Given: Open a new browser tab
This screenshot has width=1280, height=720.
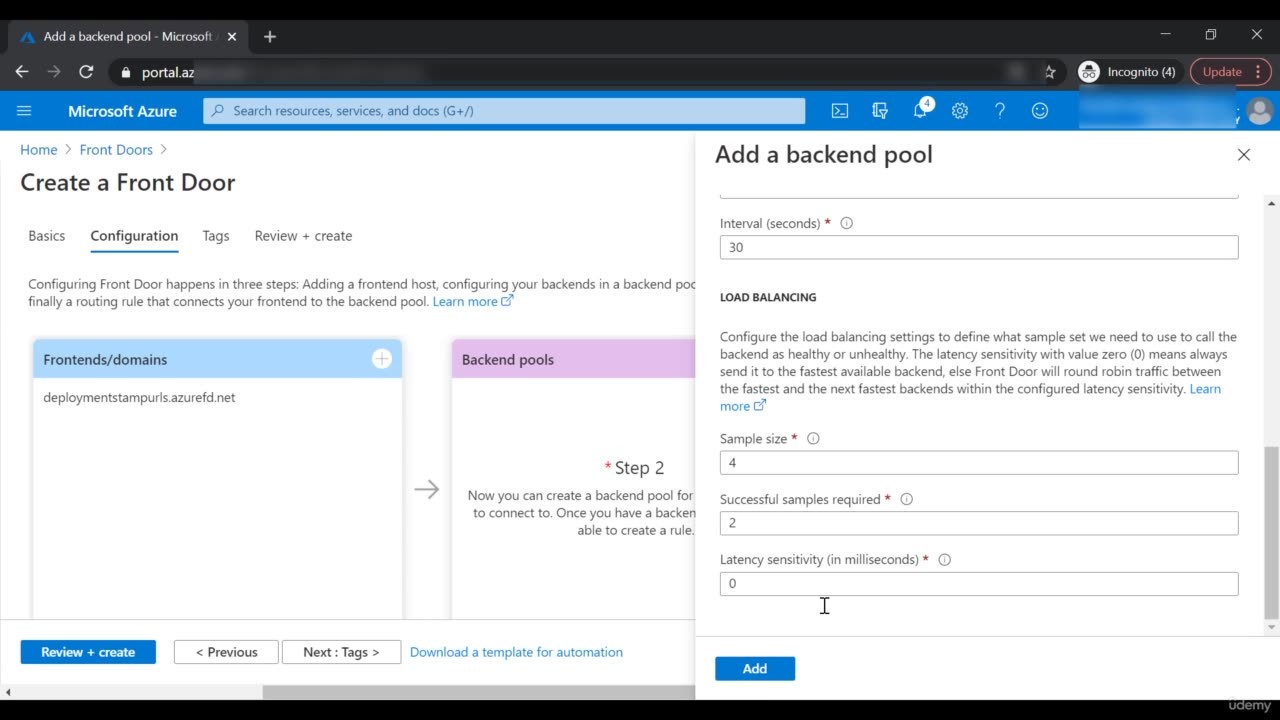Looking at the screenshot, I should click(270, 37).
